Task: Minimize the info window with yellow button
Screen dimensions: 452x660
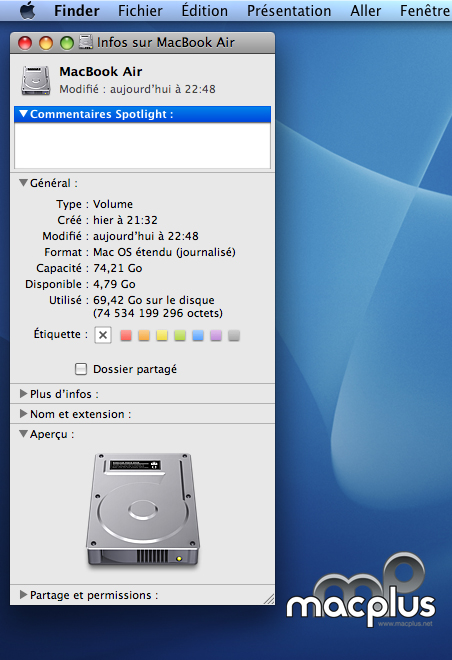Action: [46, 43]
